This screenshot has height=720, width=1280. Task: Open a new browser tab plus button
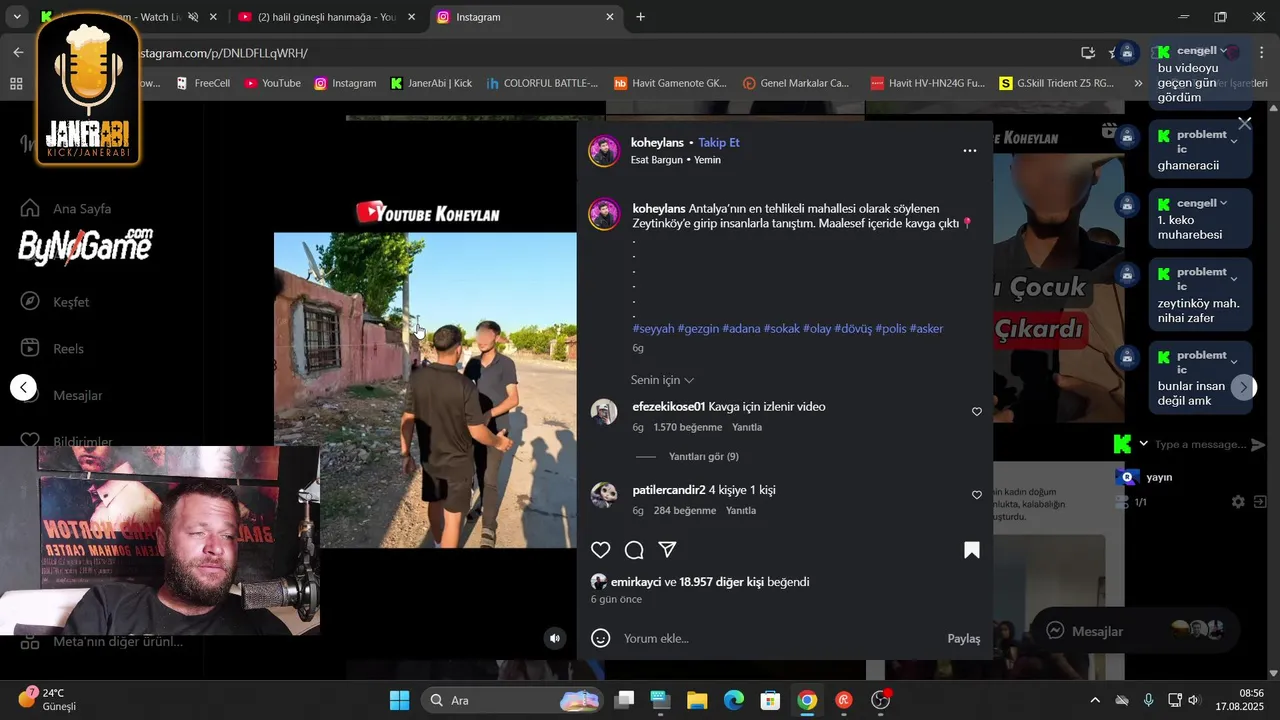click(x=640, y=17)
